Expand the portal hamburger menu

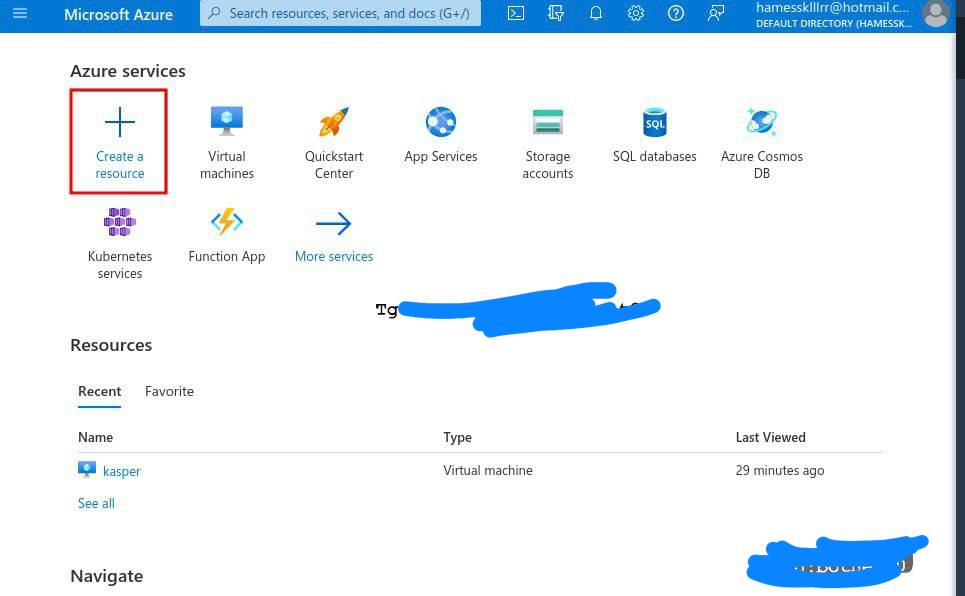[x=20, y=14]
